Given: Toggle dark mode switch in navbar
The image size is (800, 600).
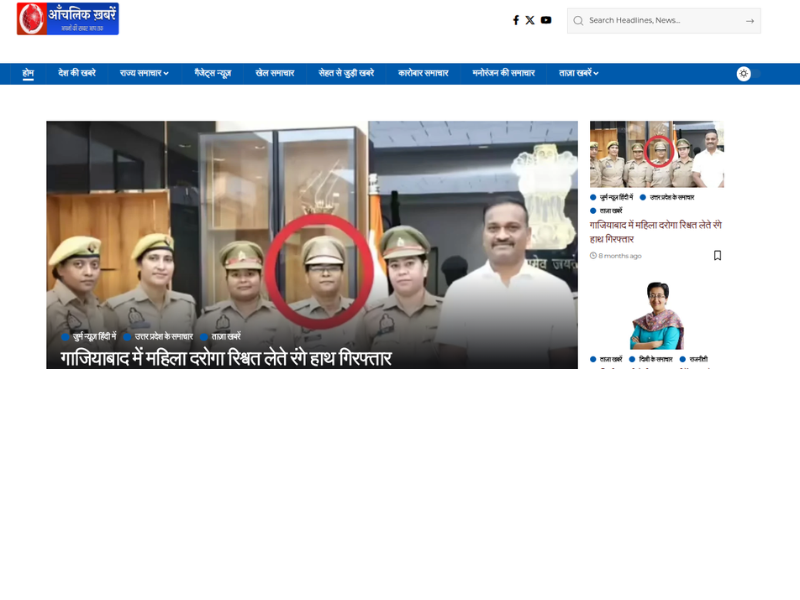Looking at the screenshot, I should point(748,74).
